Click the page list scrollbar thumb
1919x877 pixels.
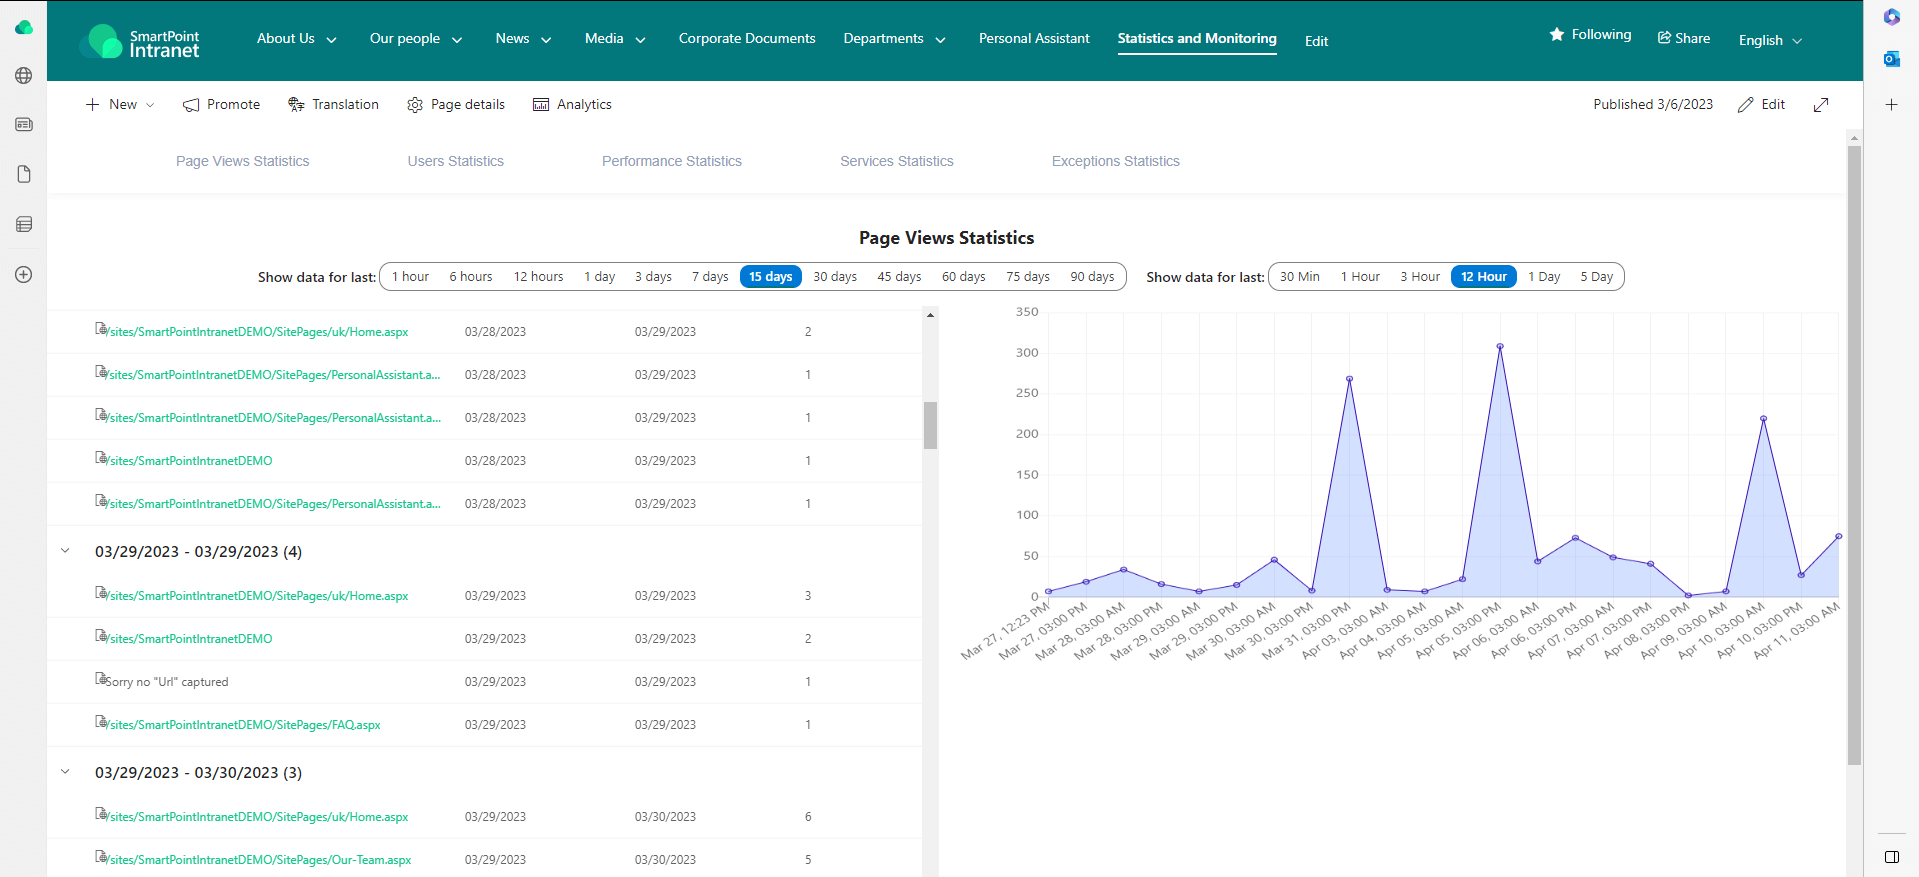point(930,425)
